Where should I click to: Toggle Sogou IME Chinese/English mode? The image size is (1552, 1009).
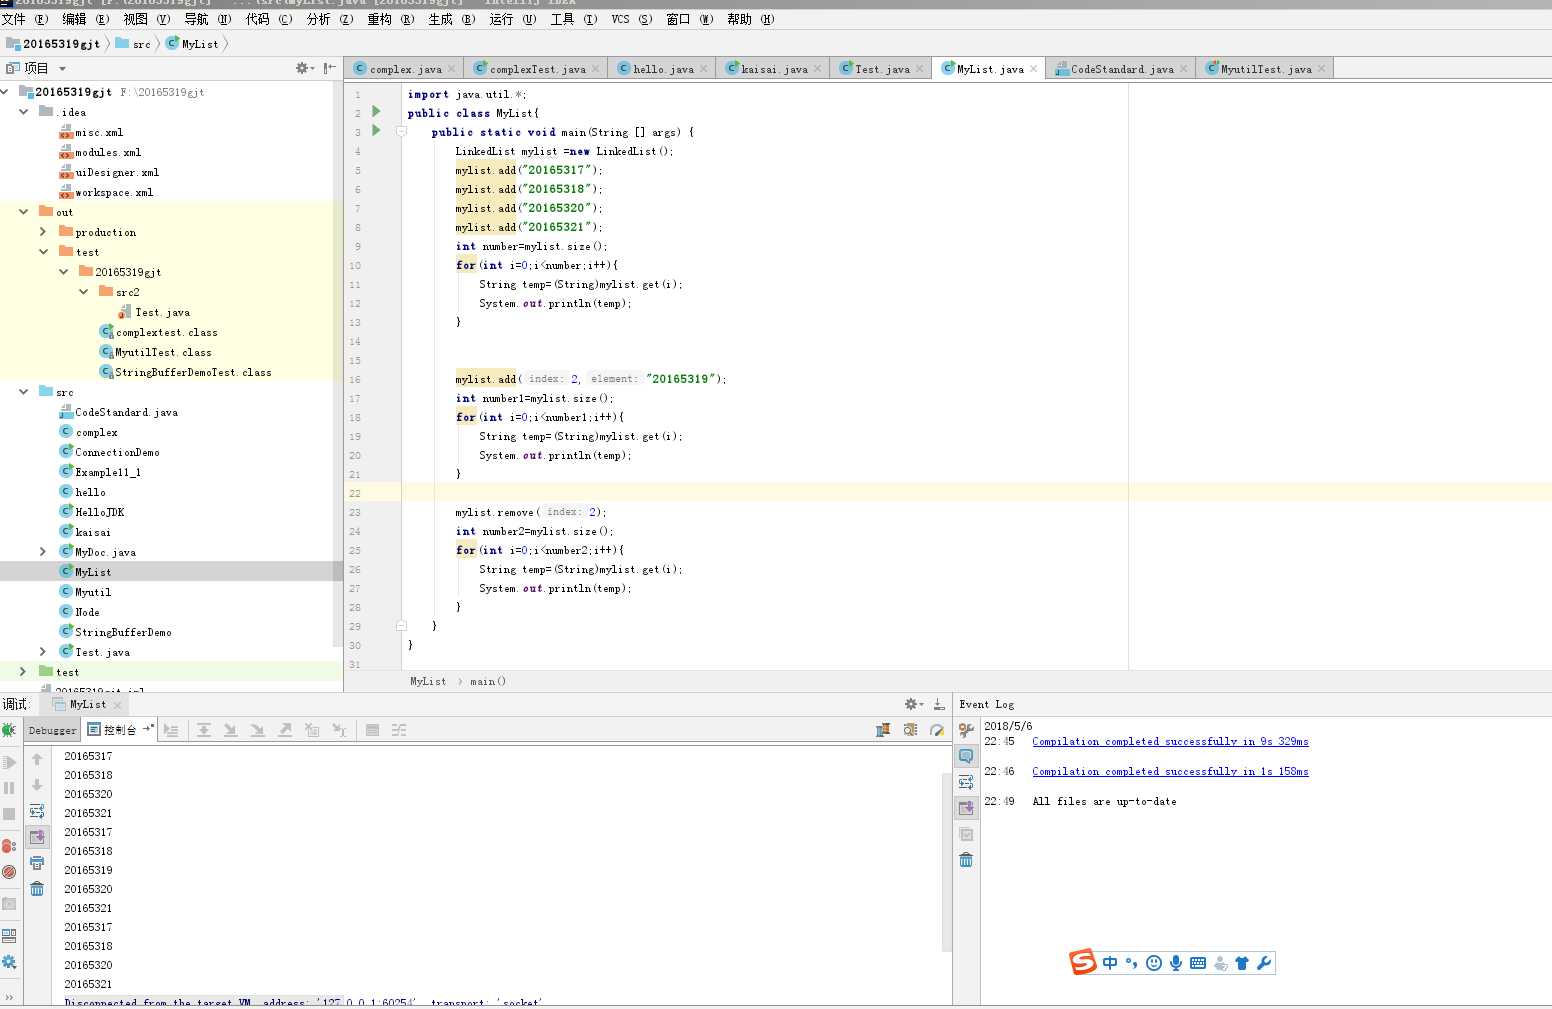1110,963
